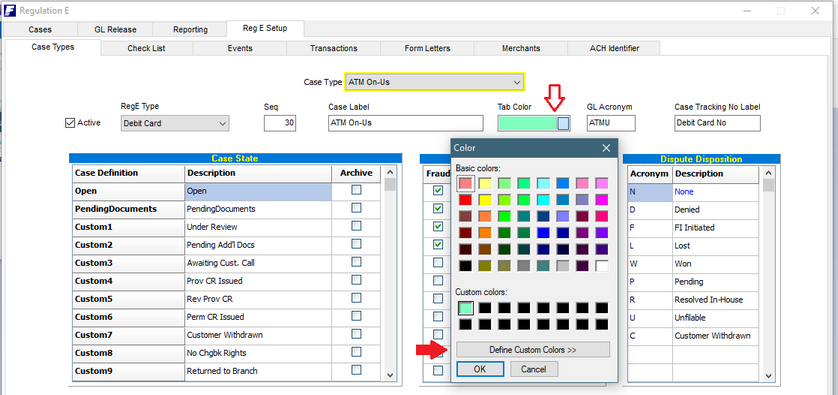Check Archive for the PendingDocuments row
Viewport: 838px width, 395px height.
tap(356, 208)
